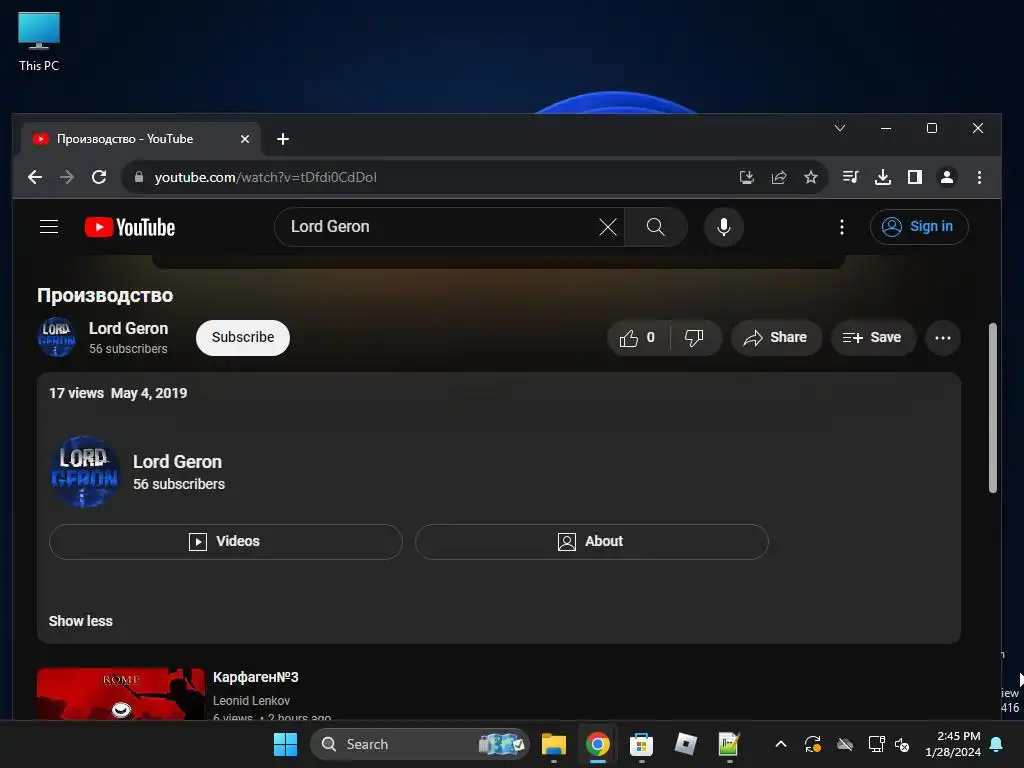Subscribe to Lord Geron
1024x768 pixels.
click(243, 338)
